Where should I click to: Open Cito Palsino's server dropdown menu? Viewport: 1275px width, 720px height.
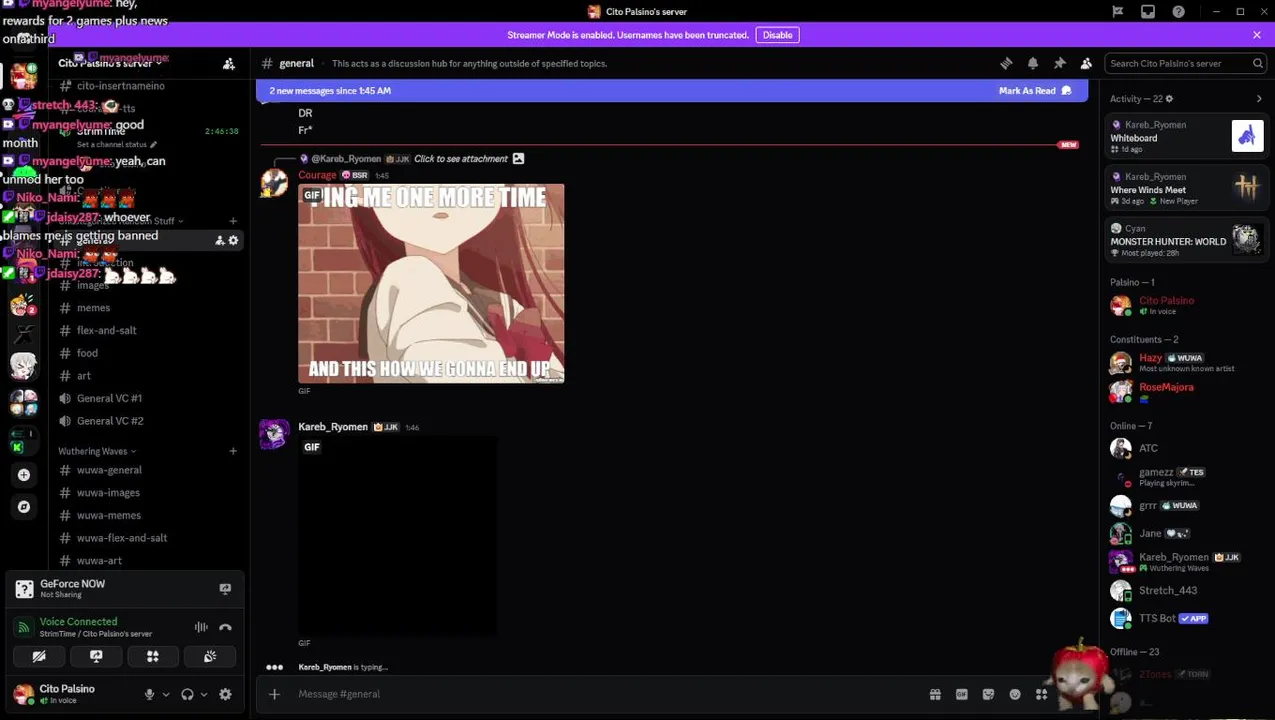[x=110, y=63]
